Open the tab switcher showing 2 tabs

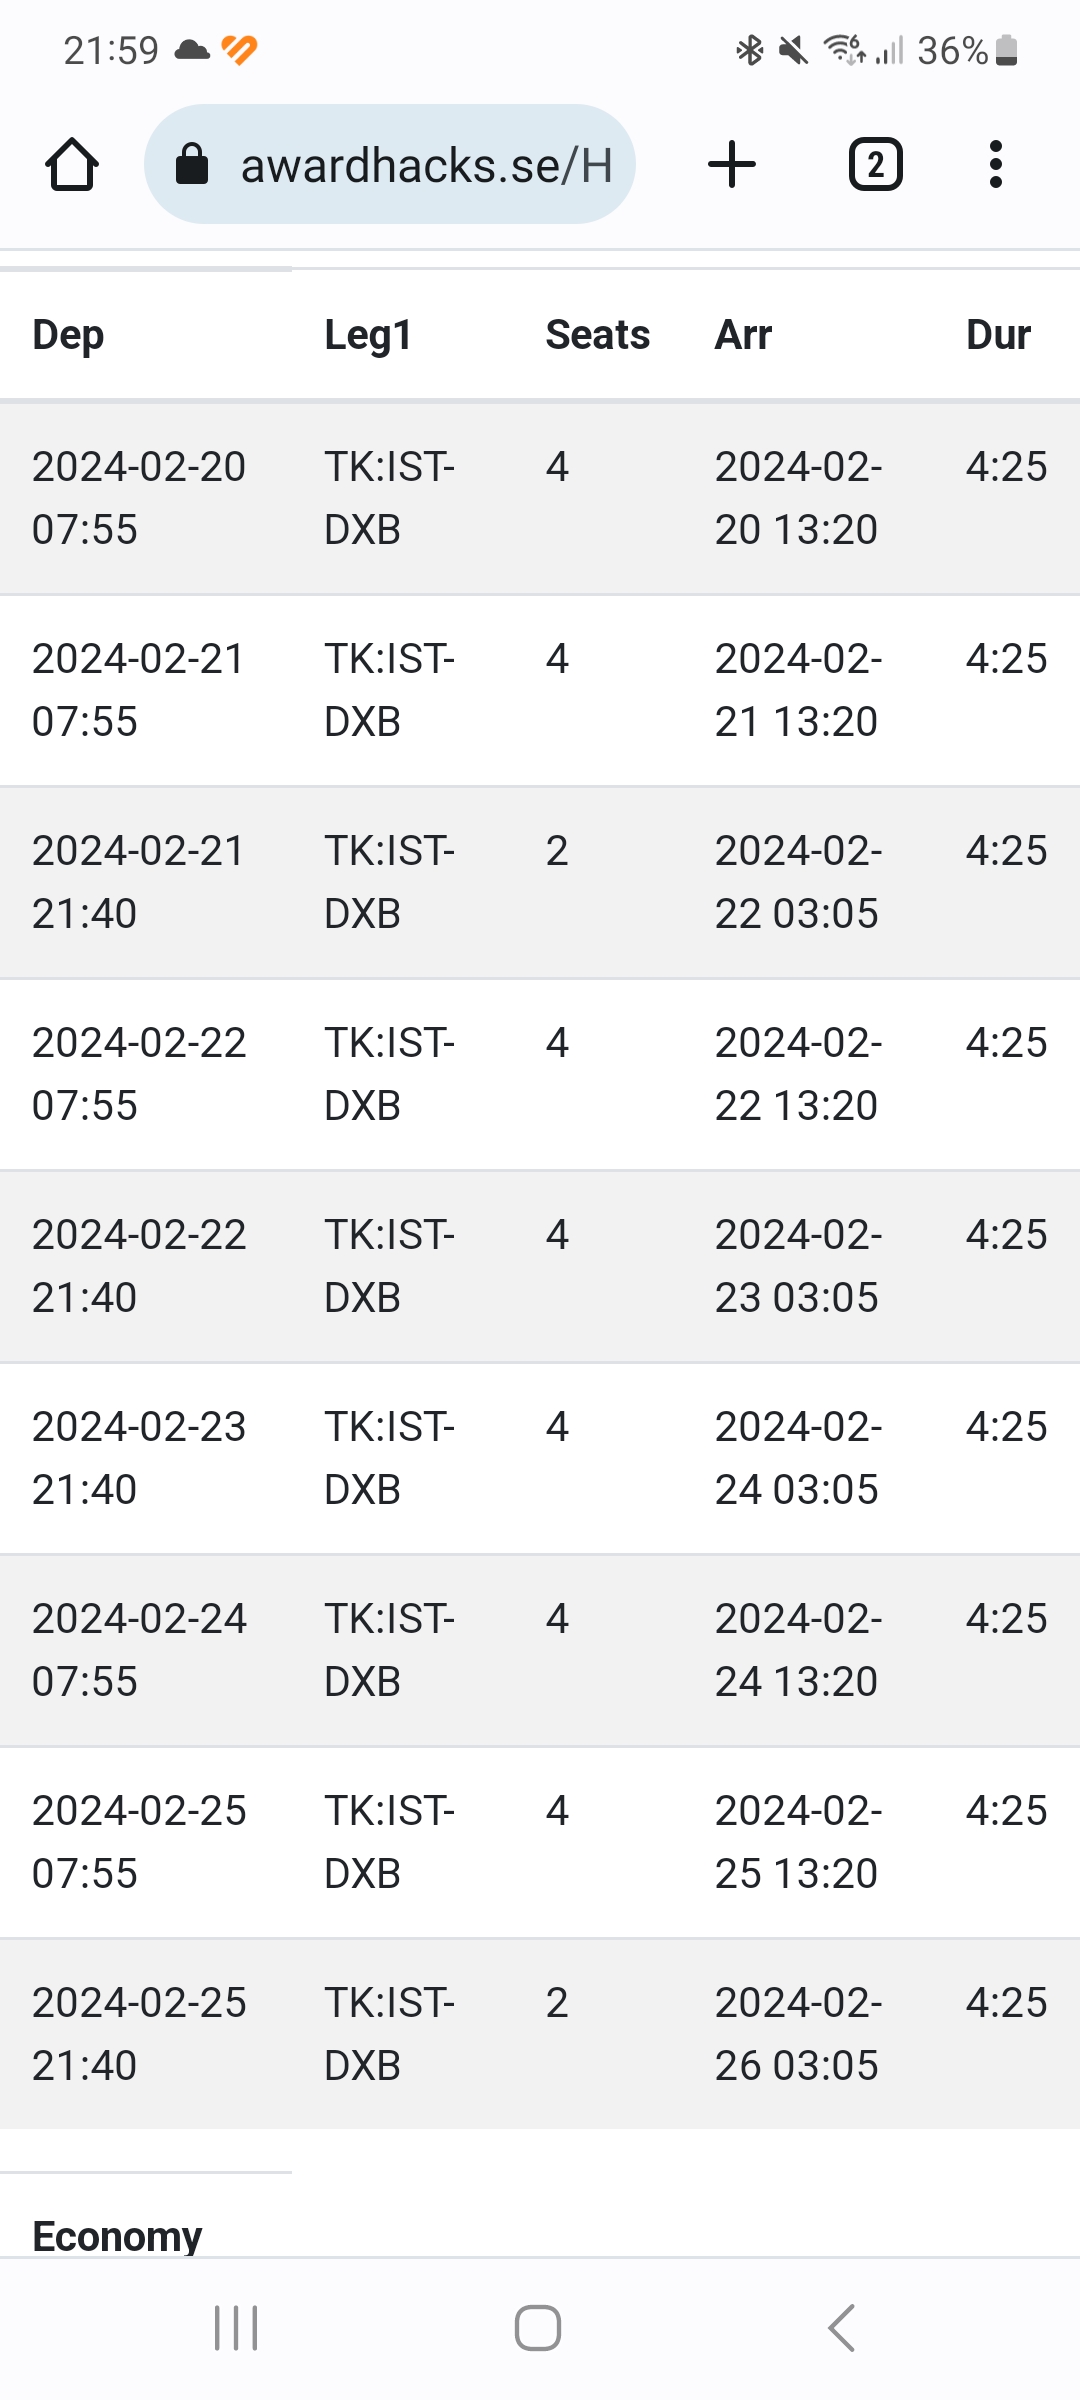[x=875, y=165]
